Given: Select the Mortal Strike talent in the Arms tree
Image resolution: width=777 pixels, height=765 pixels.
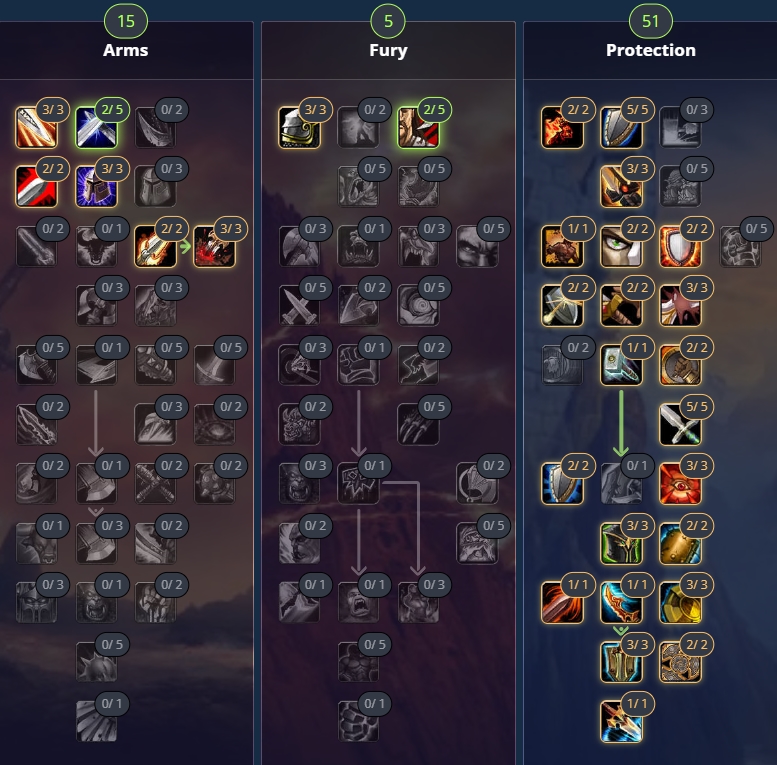Looking at the screenshot, I should point(96,484).
